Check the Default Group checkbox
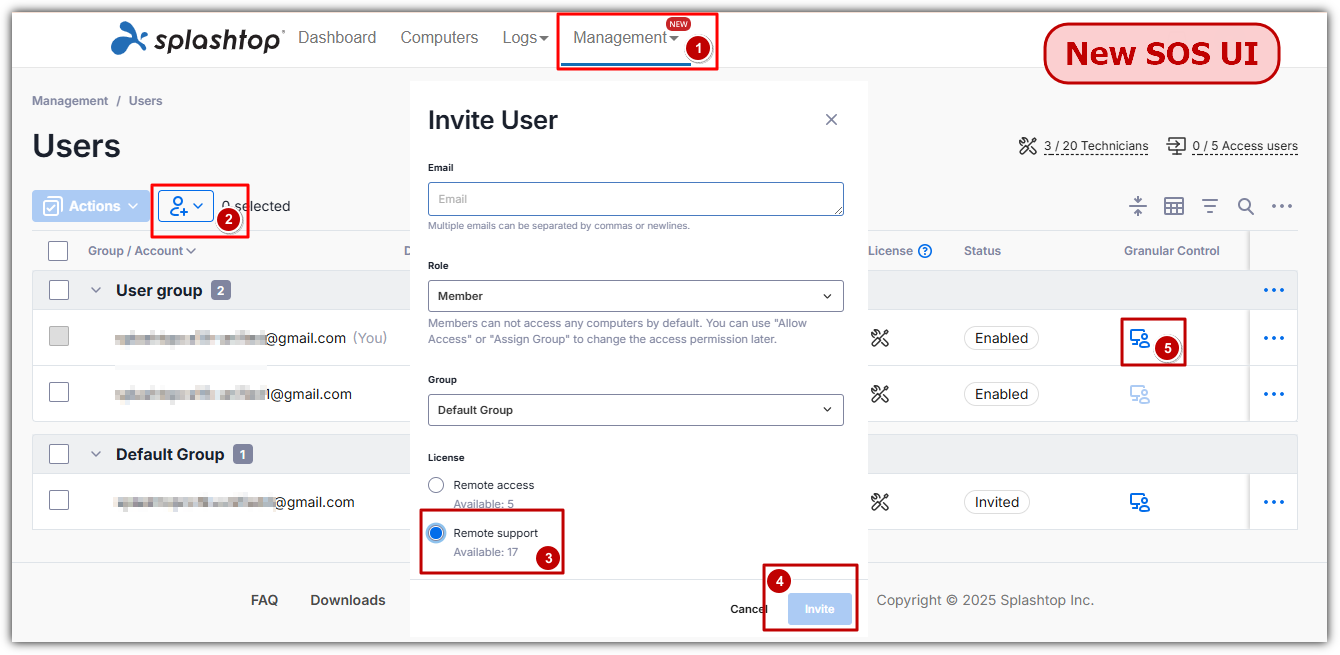Viewport: 1340px width, 655px height. pos(59,454)
